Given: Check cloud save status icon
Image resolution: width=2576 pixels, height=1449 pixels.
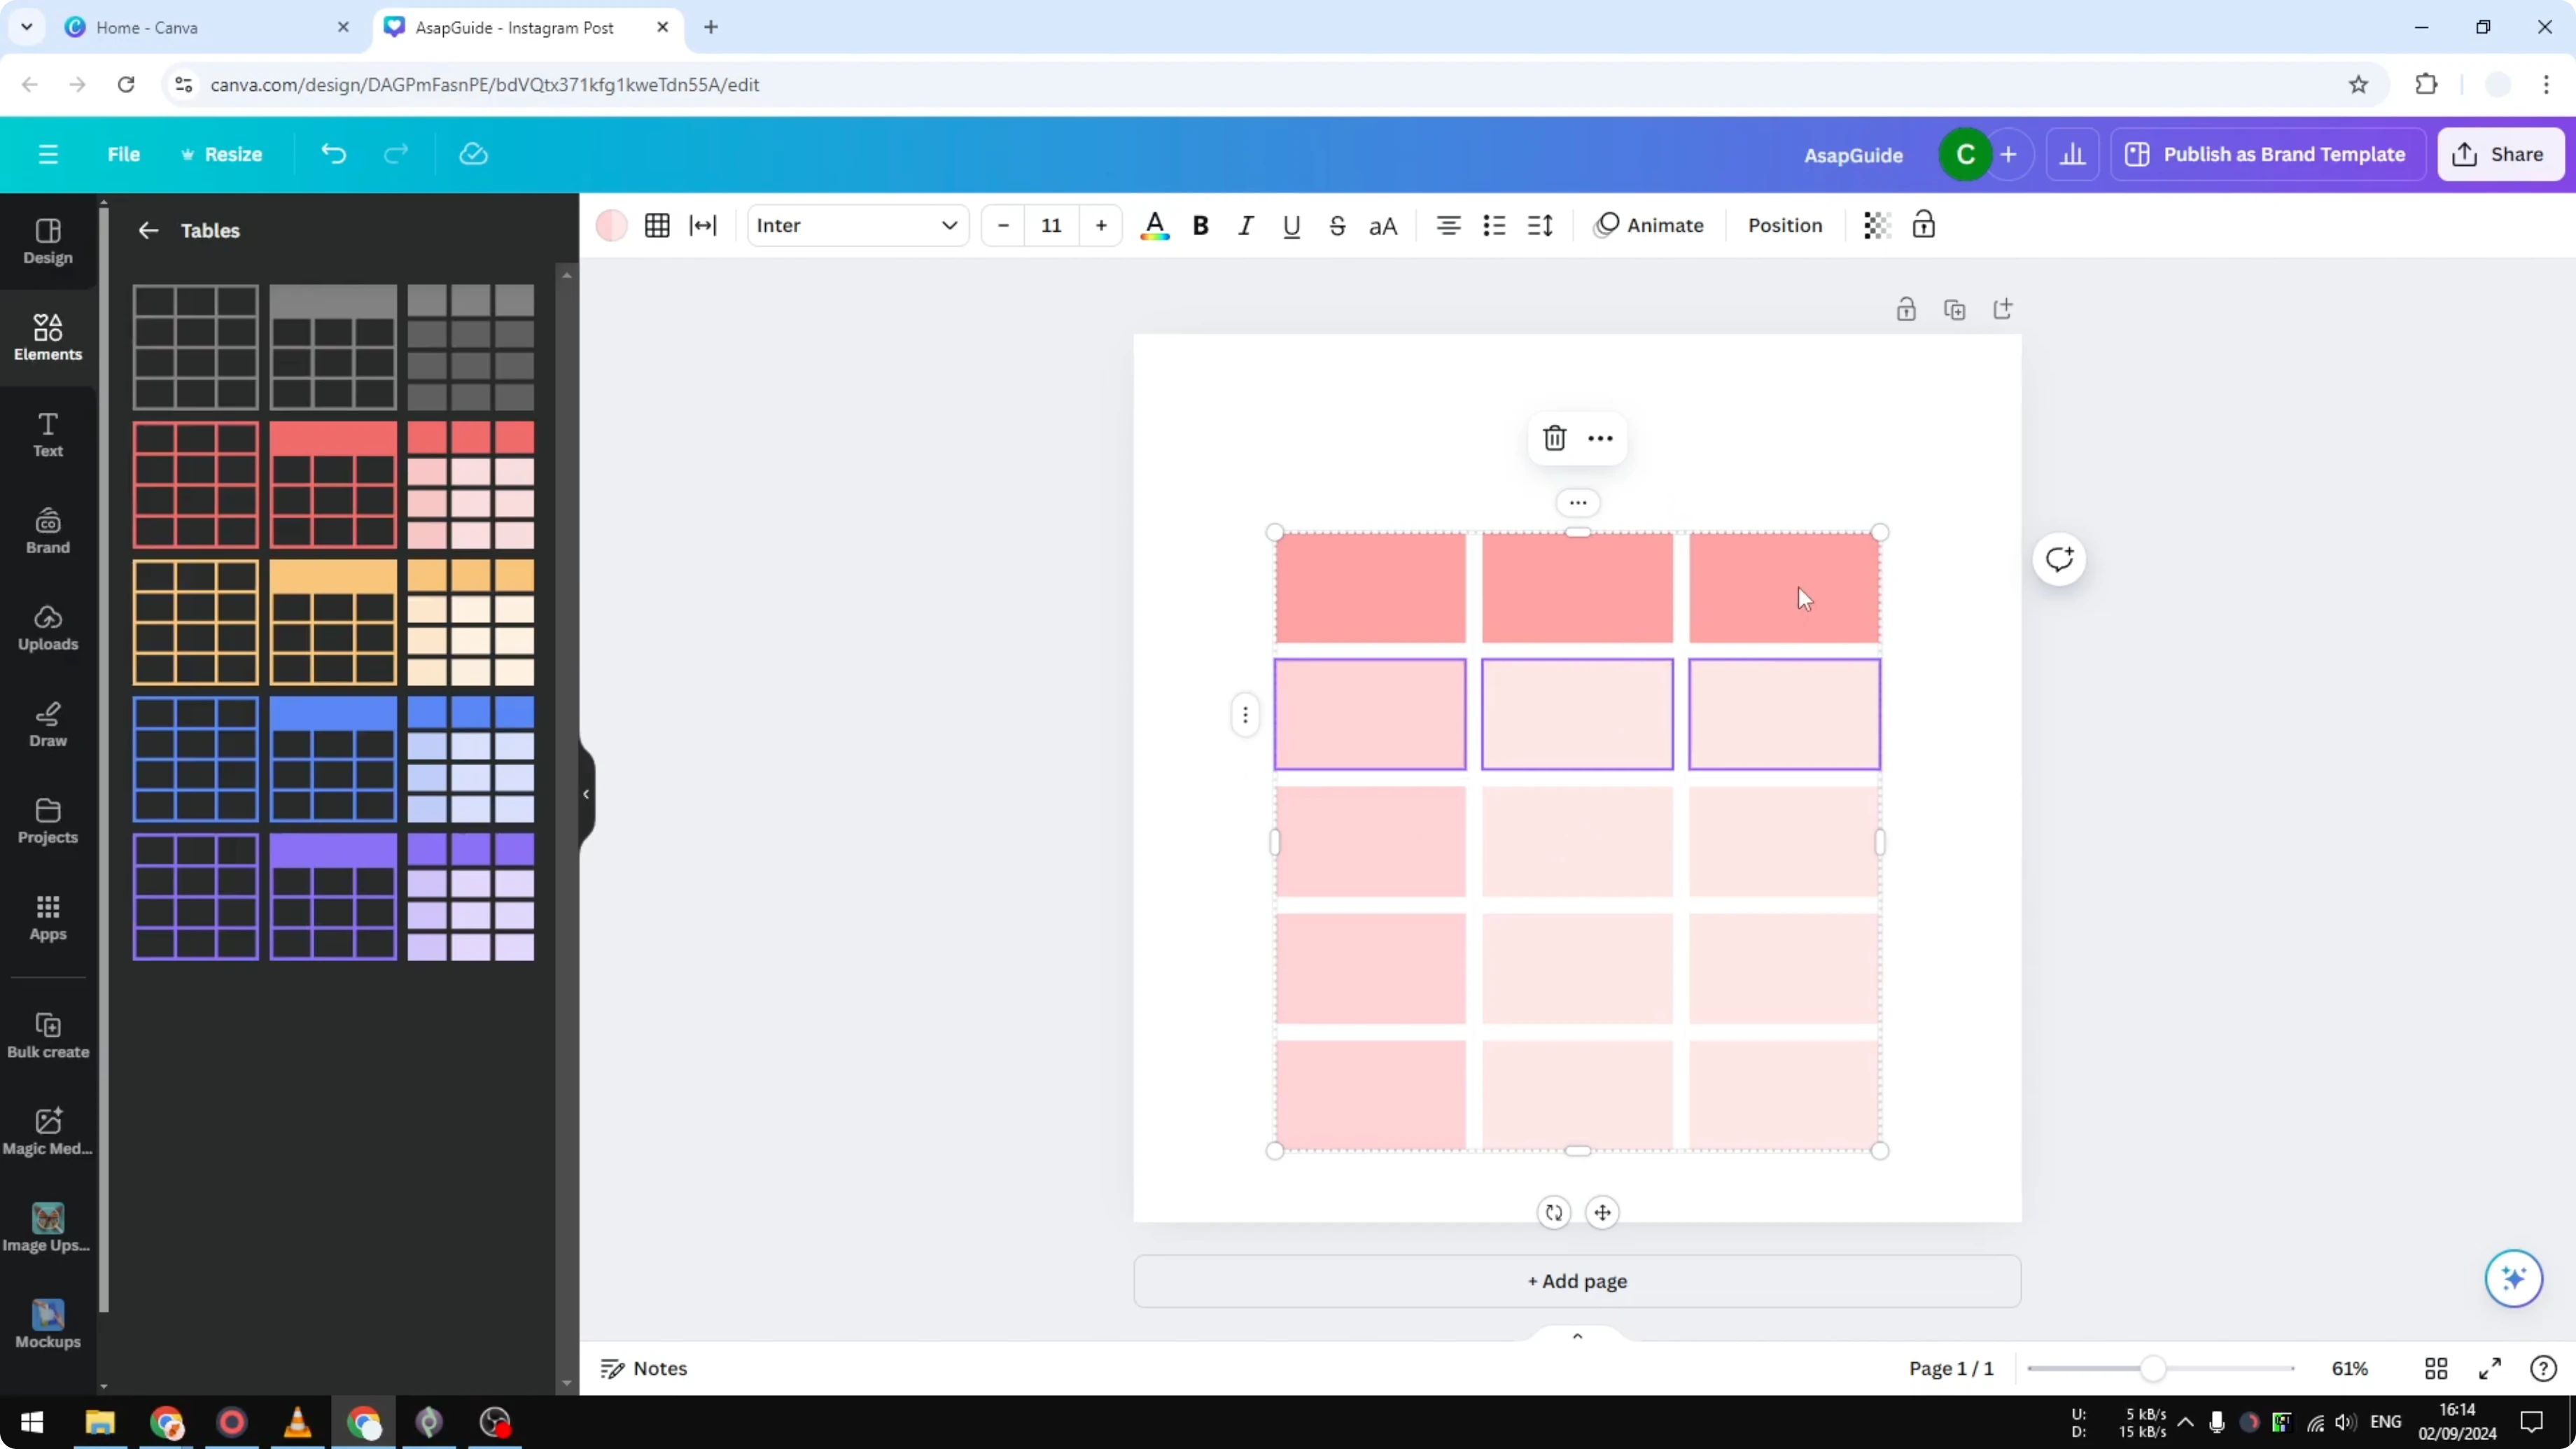Looking at the screenshot, I should click(473, 154).
